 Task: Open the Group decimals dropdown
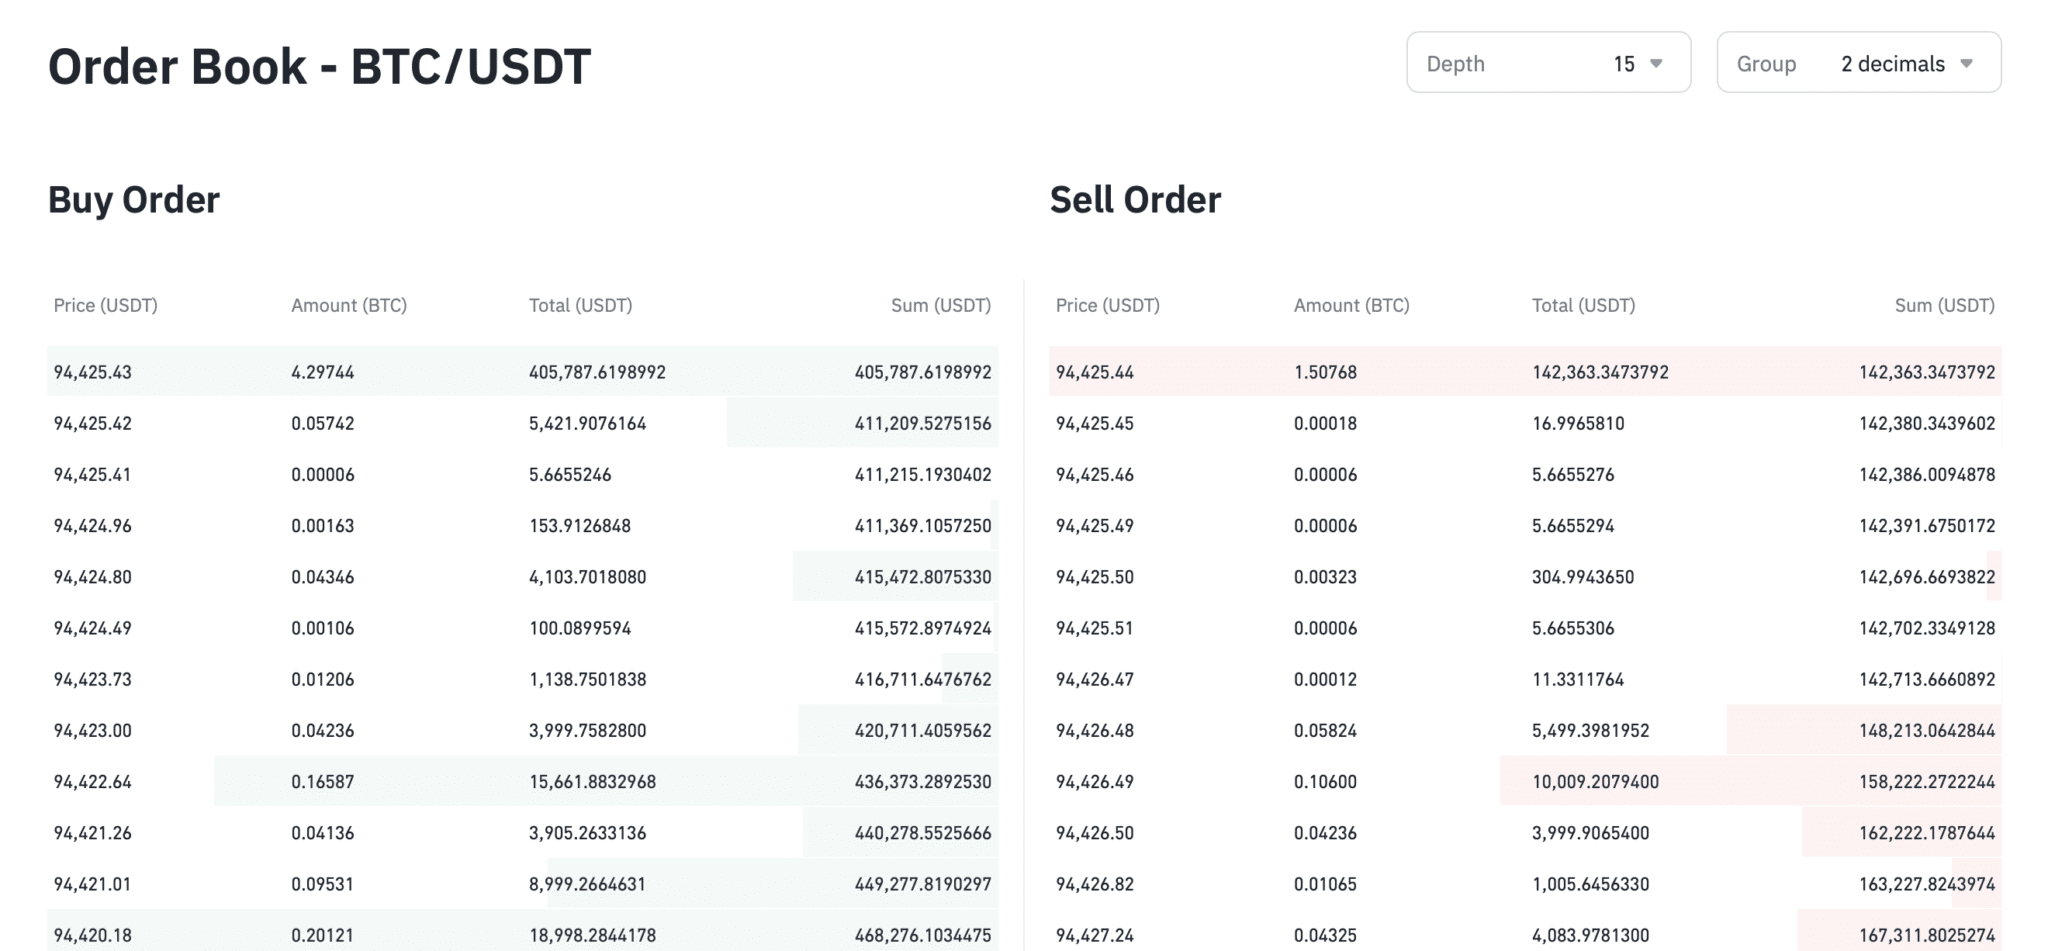coord(1858,62)
